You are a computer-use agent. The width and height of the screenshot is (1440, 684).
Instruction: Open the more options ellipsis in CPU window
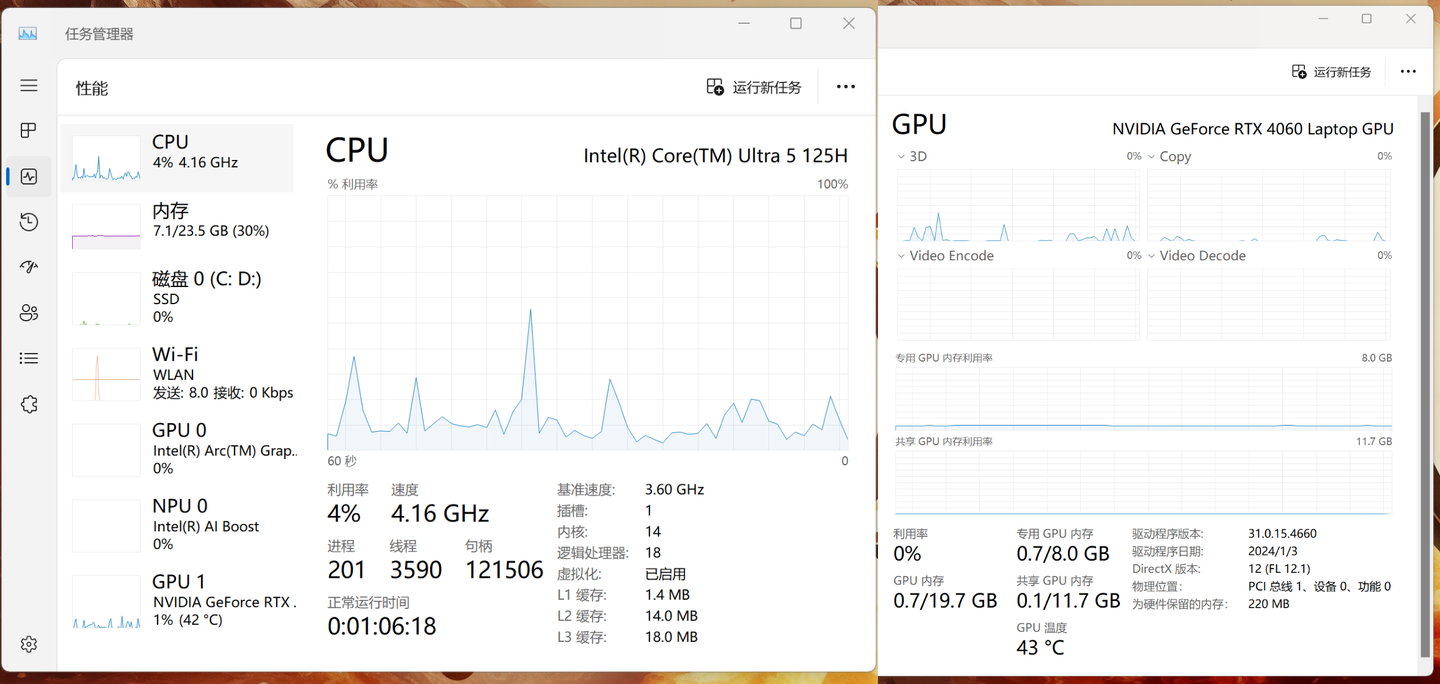click(x=846, y=87)
